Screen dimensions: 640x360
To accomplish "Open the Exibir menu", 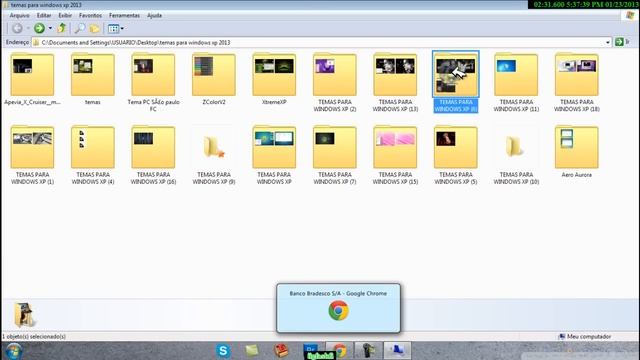I will tap(65, 16).
